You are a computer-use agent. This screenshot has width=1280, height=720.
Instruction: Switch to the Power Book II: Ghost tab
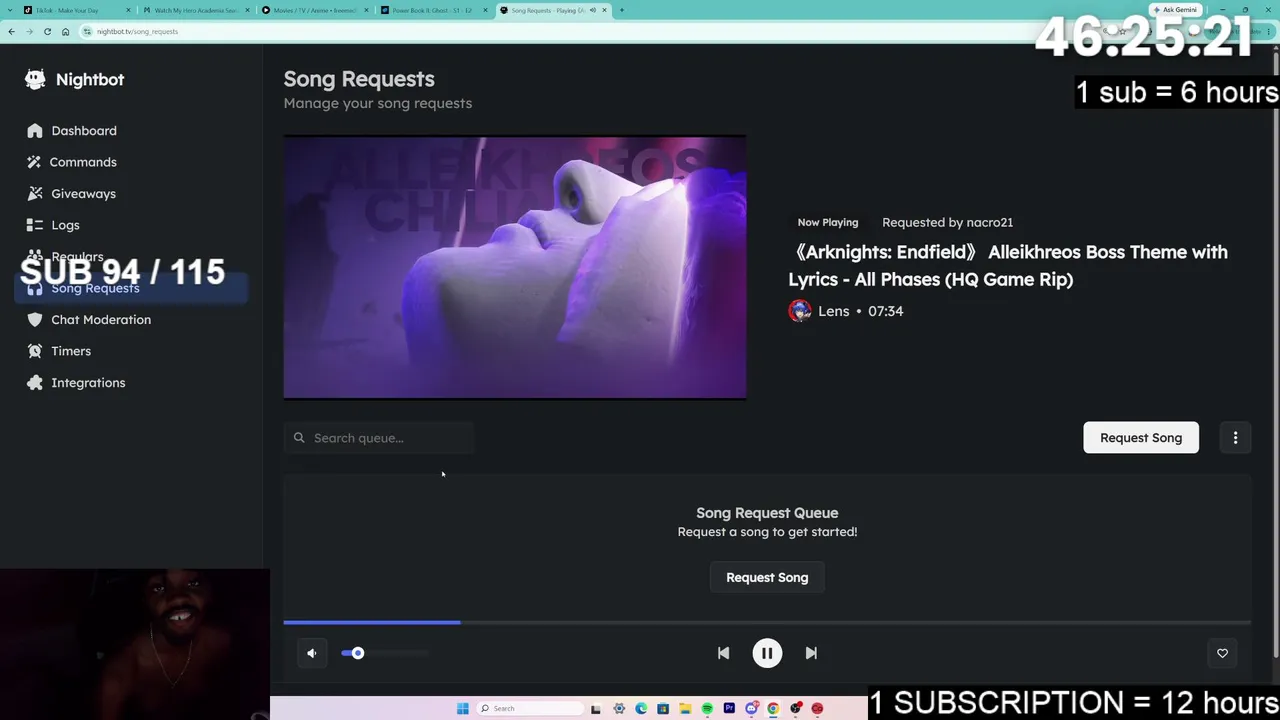(433, 10)
